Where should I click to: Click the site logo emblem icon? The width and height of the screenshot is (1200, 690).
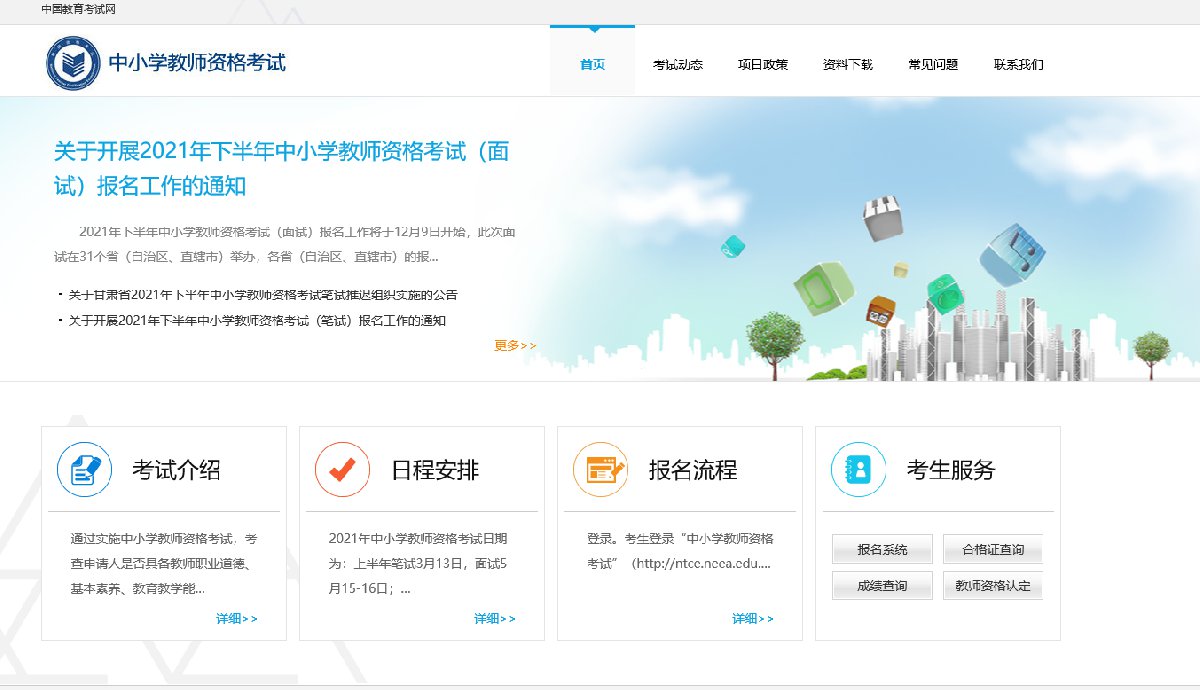pyautogui.click(x=72, y=62)
